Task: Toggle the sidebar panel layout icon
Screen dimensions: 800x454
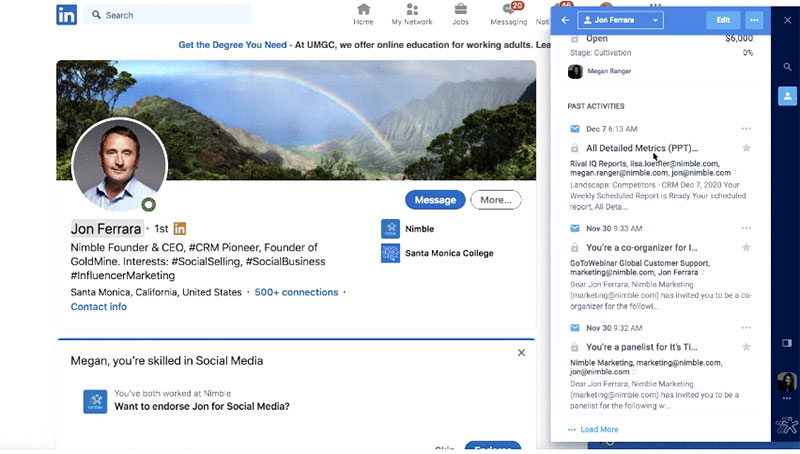Action: tap(787, 343)
